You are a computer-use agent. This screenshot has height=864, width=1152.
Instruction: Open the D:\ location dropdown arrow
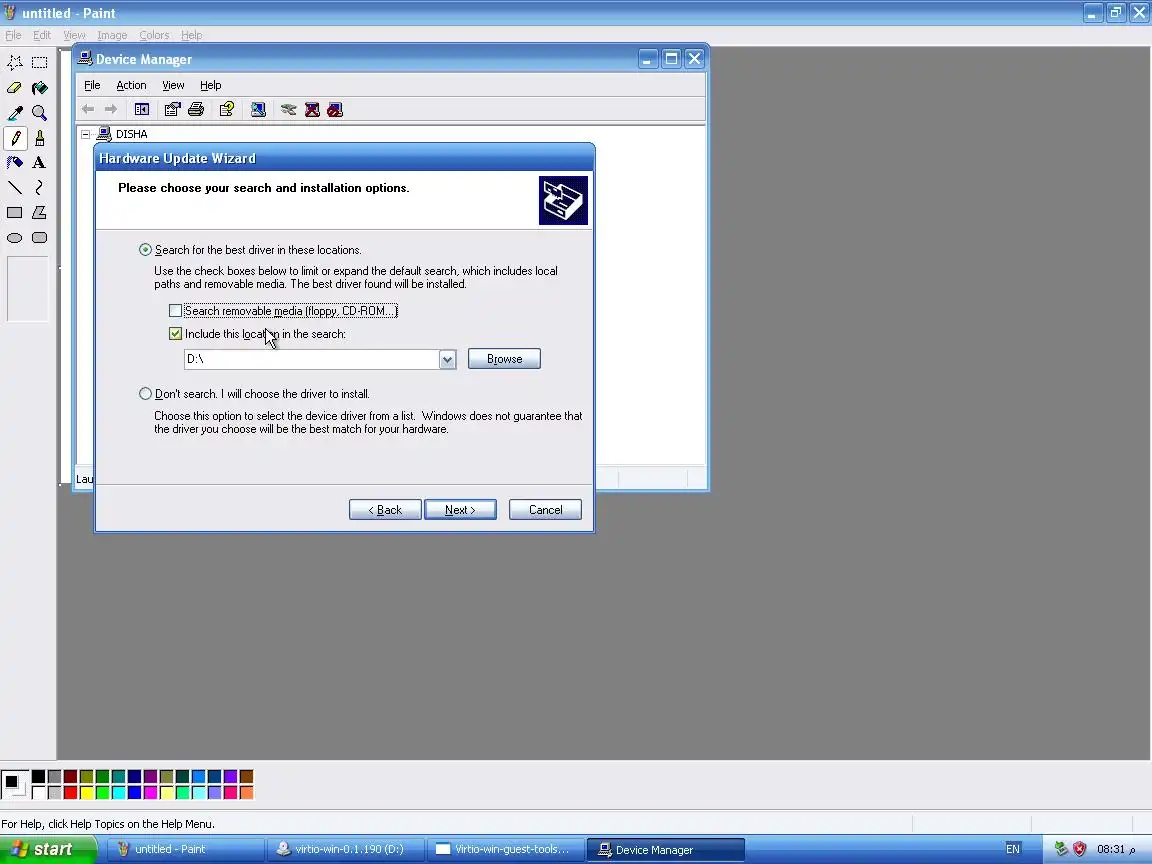447,359
